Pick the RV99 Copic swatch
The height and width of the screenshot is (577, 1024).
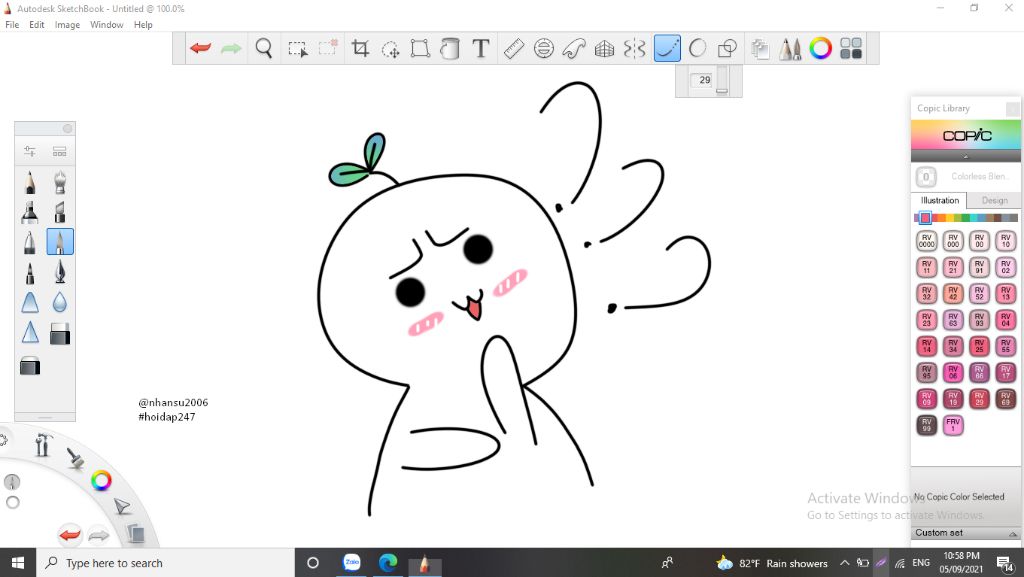click(927, 425)
